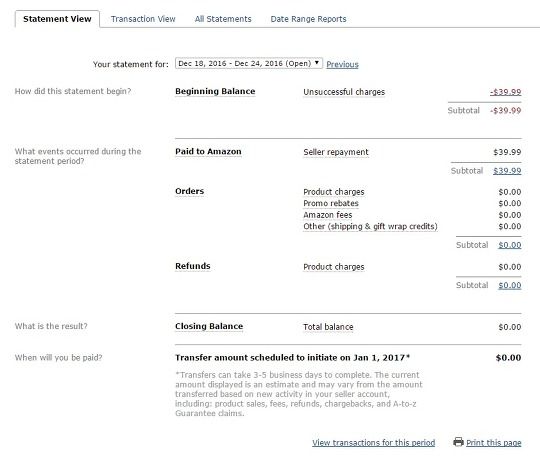Click View transactions for this period
Viewport: 540px width, 461px height.
click(x=374, y=443)
